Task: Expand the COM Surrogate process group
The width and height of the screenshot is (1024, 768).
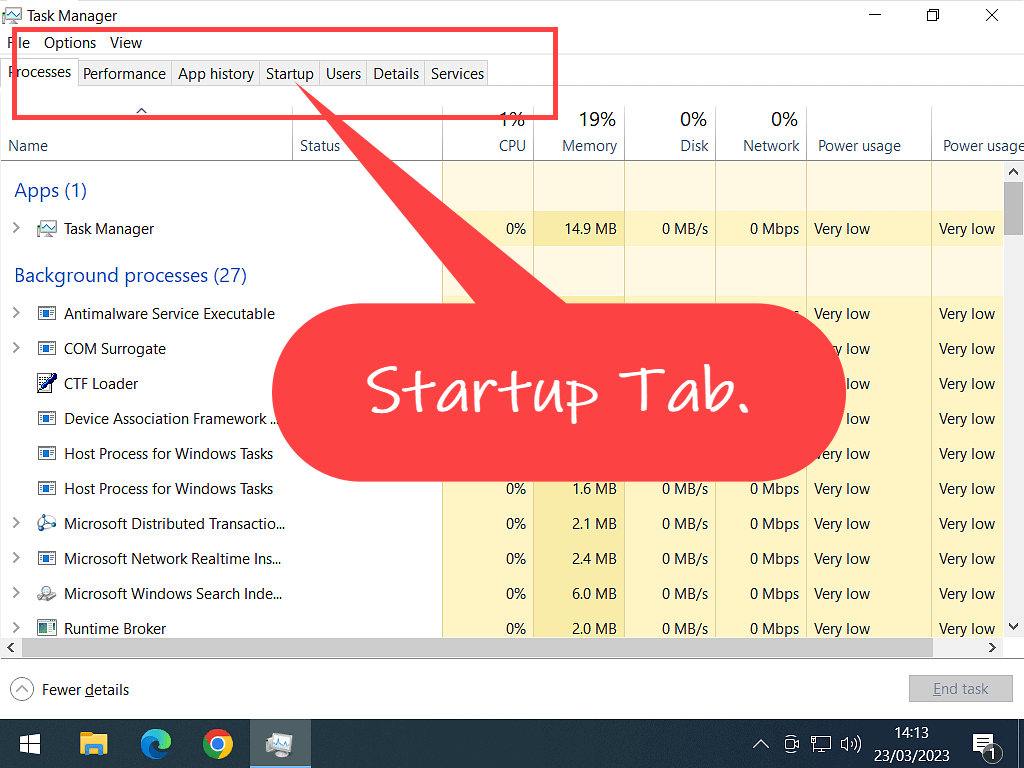Action: 16,349
